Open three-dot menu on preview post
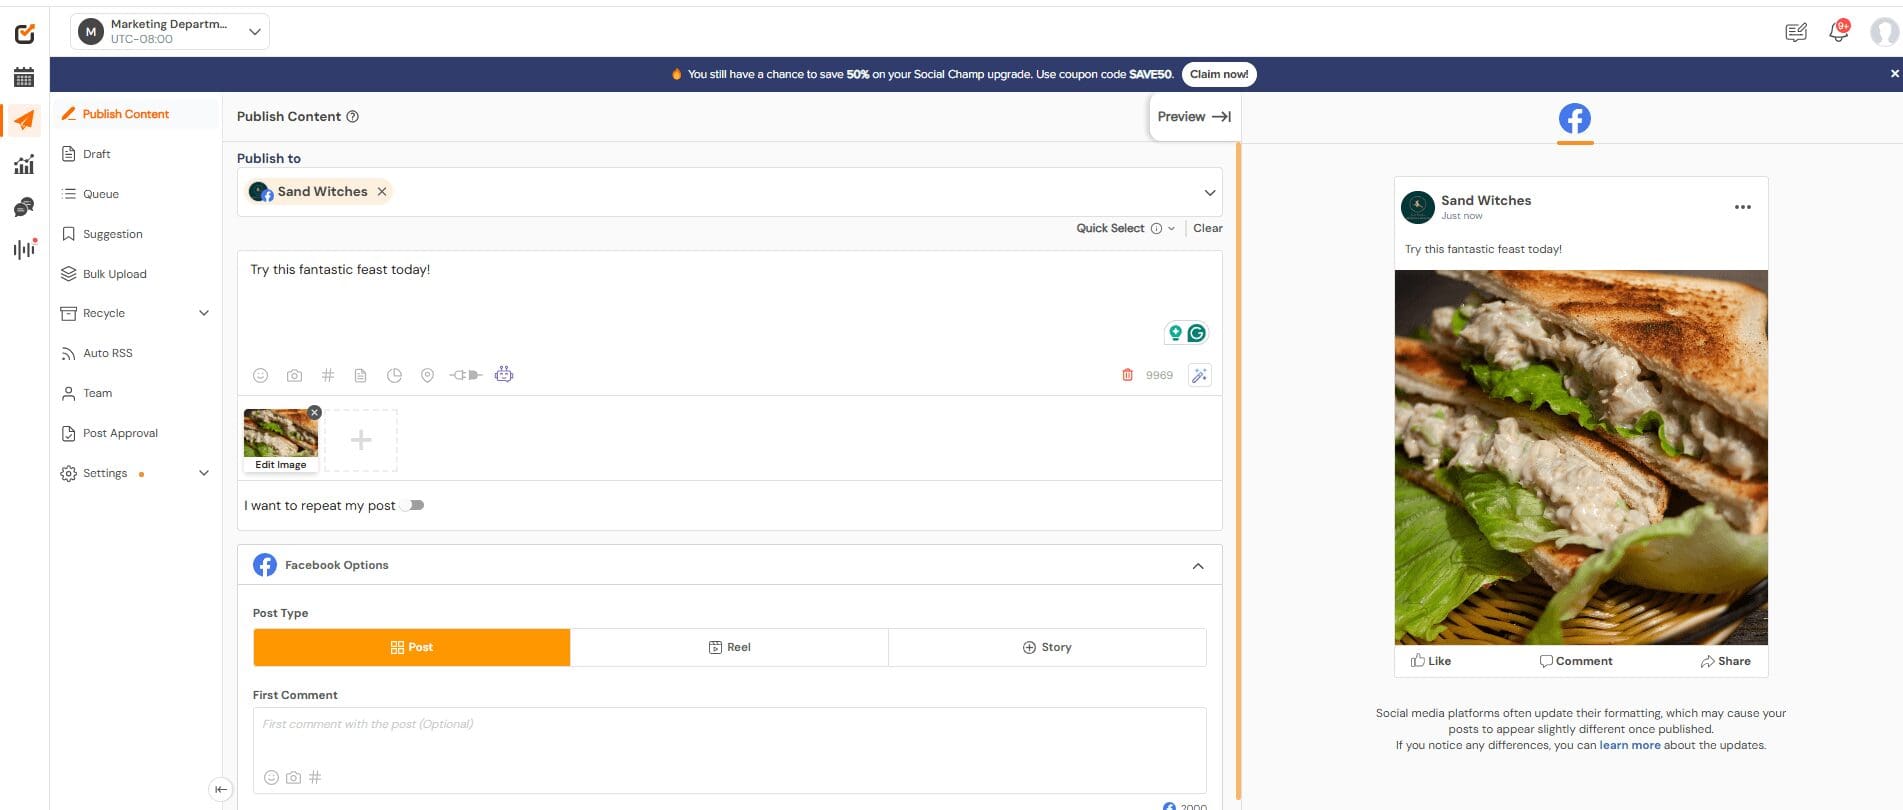Viewport: 1903px width, 810px height. 1742,207
